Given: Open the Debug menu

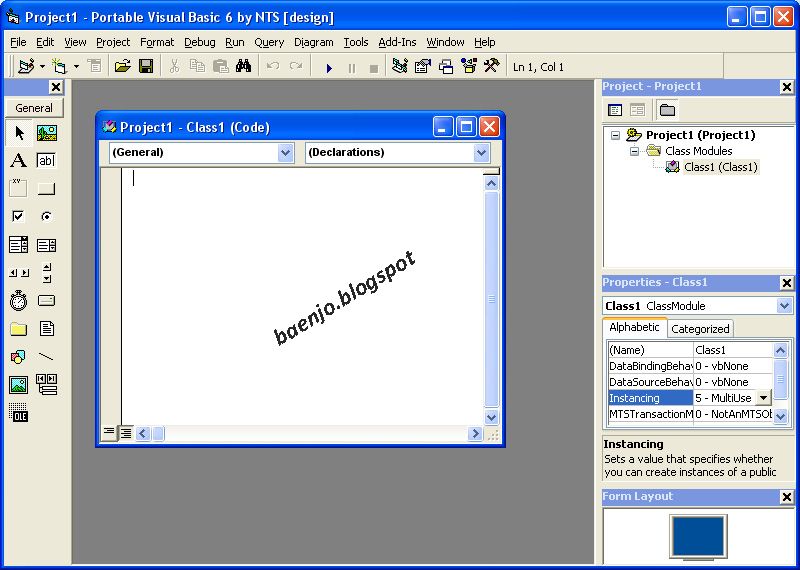Looking at the screenshot, I should coord(199,42).
